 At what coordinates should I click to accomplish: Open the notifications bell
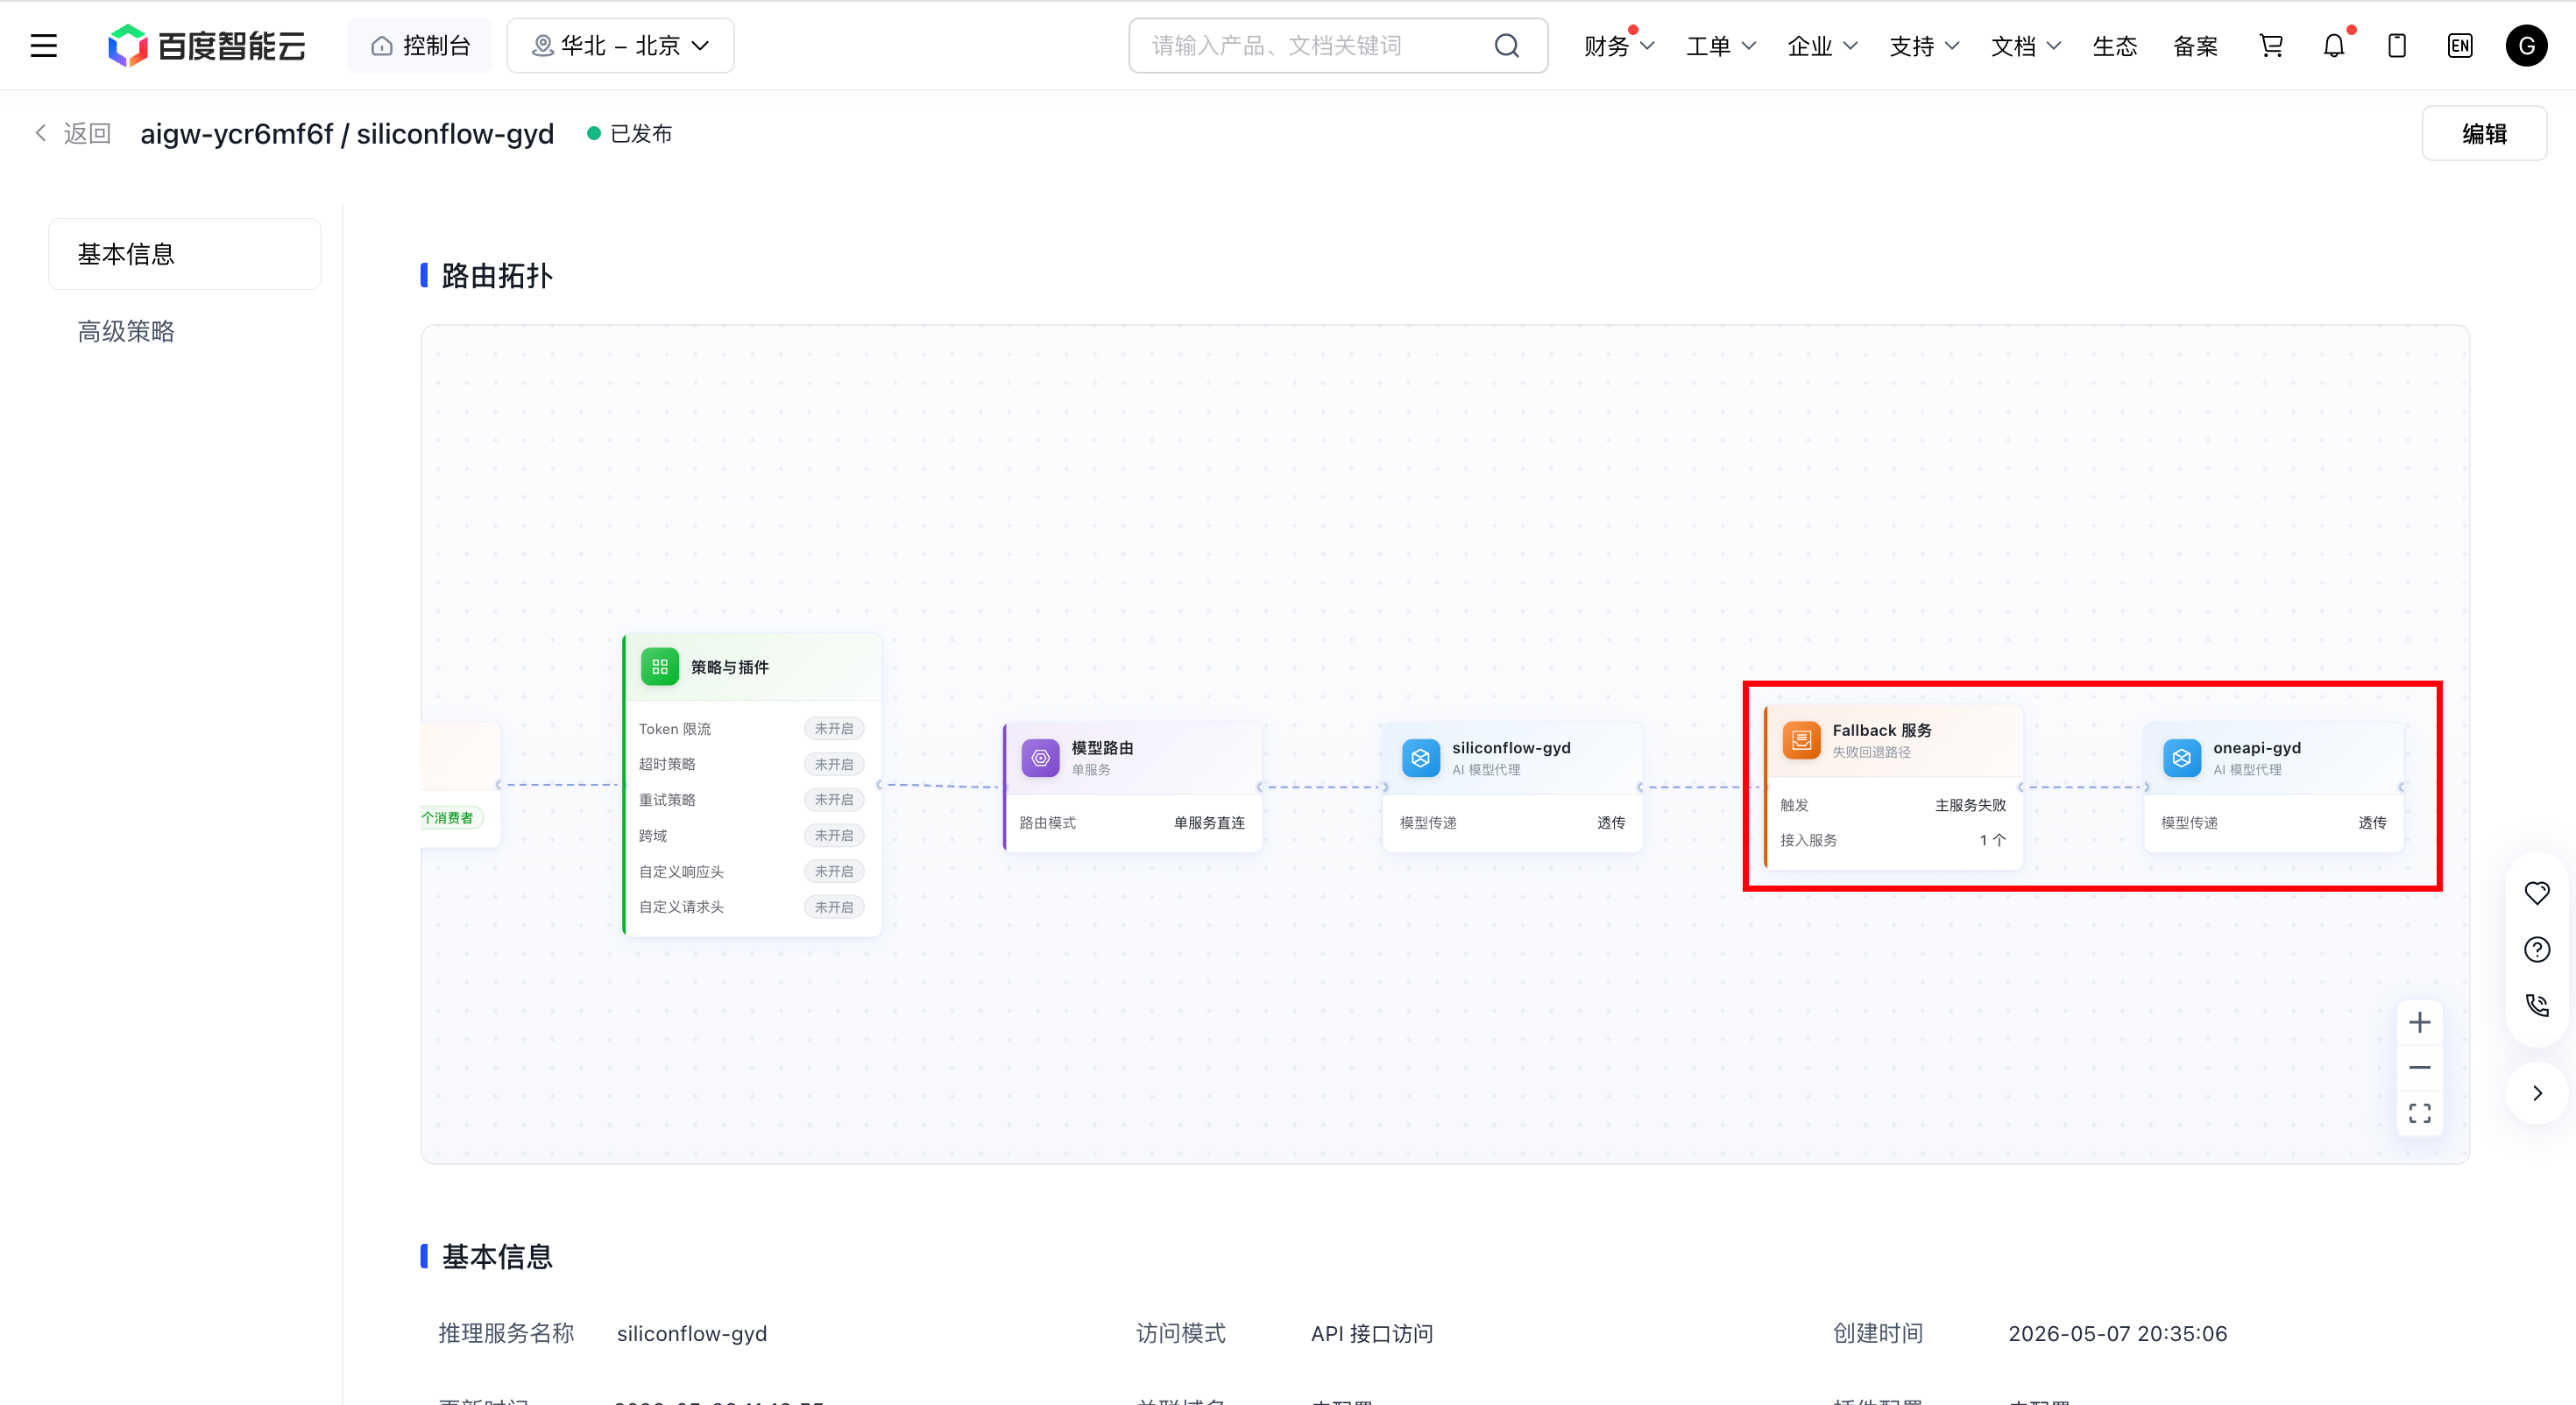[x=2334, y=46]
